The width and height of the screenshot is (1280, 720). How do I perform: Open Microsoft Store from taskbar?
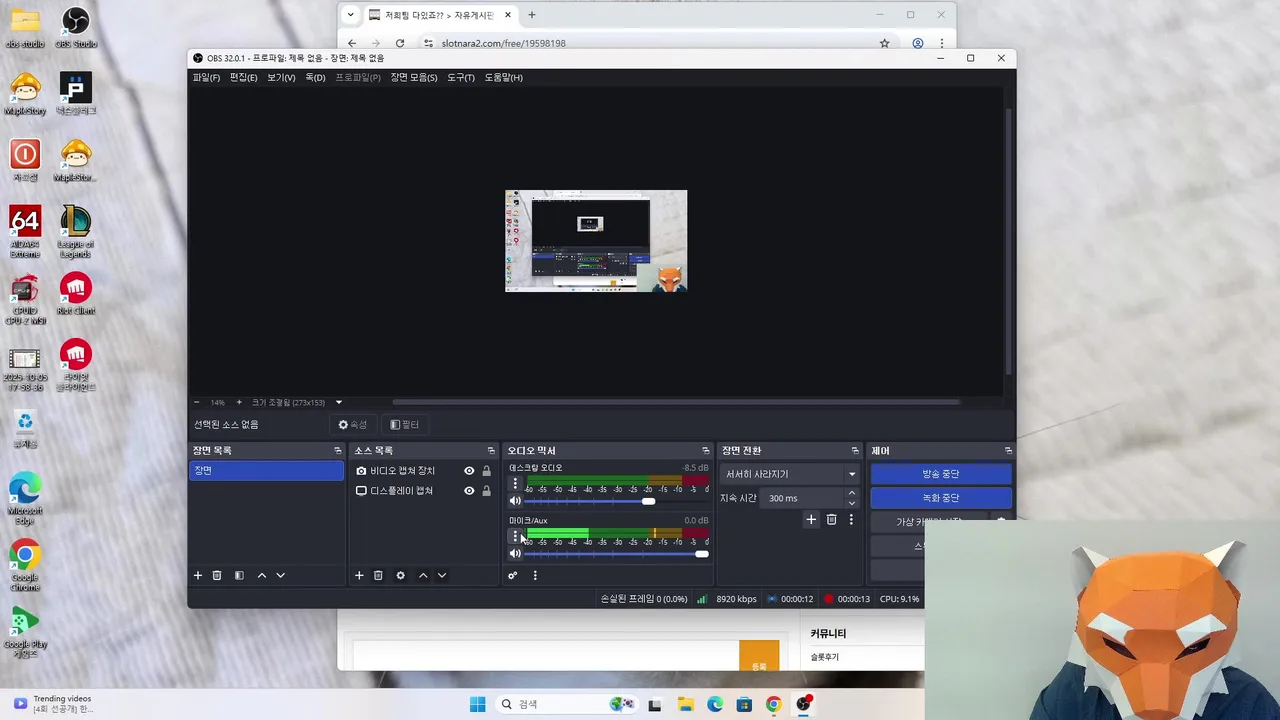pyautogui.click(x=744, y=704)
